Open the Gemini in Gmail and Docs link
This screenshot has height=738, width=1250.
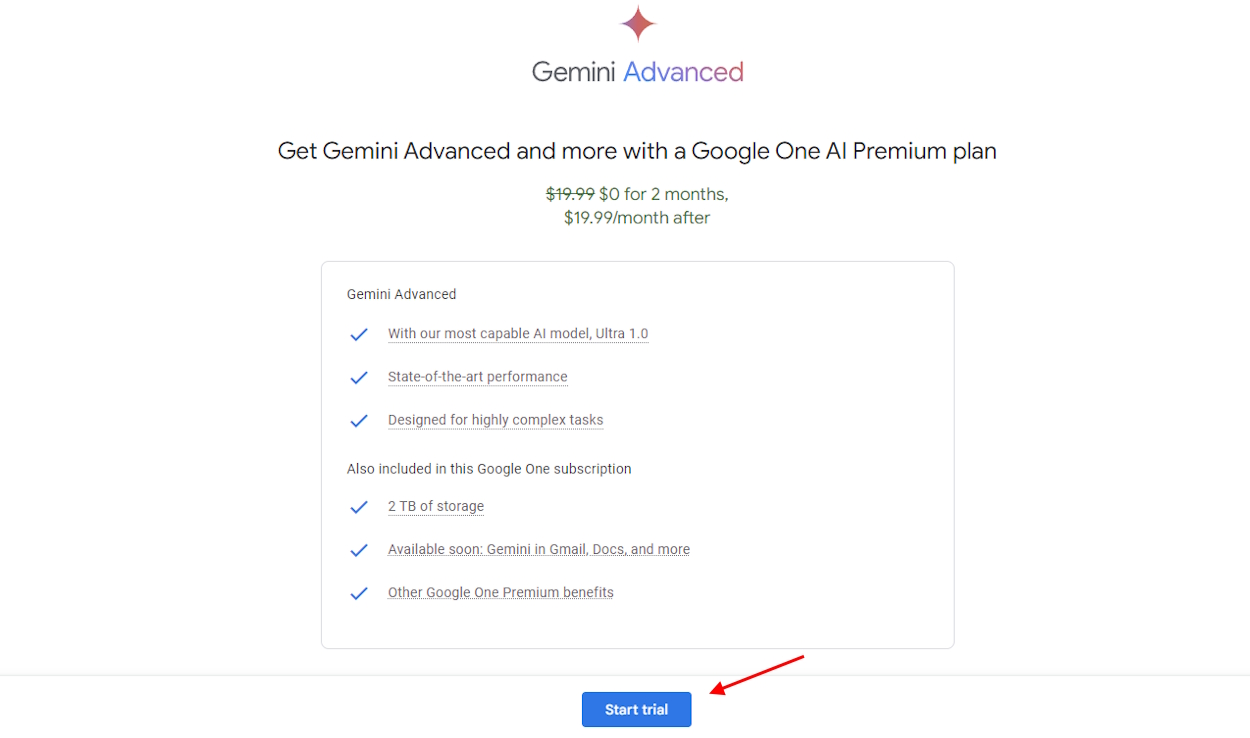(539, 549)
